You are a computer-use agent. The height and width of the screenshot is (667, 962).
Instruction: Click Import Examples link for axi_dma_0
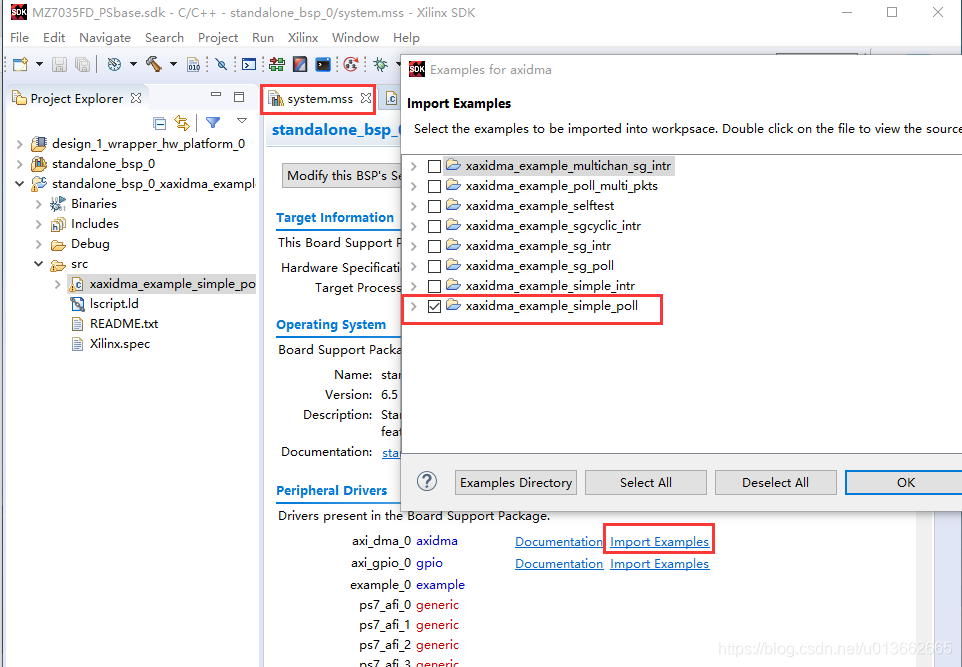point(660,542)
